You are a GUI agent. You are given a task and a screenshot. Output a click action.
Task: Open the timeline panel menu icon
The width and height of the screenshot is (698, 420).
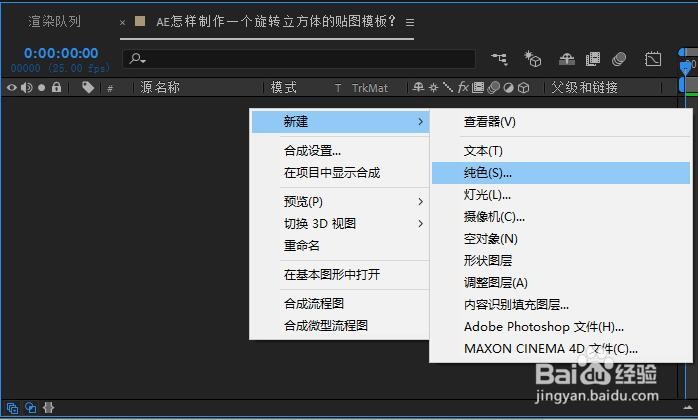coord(410,22)
